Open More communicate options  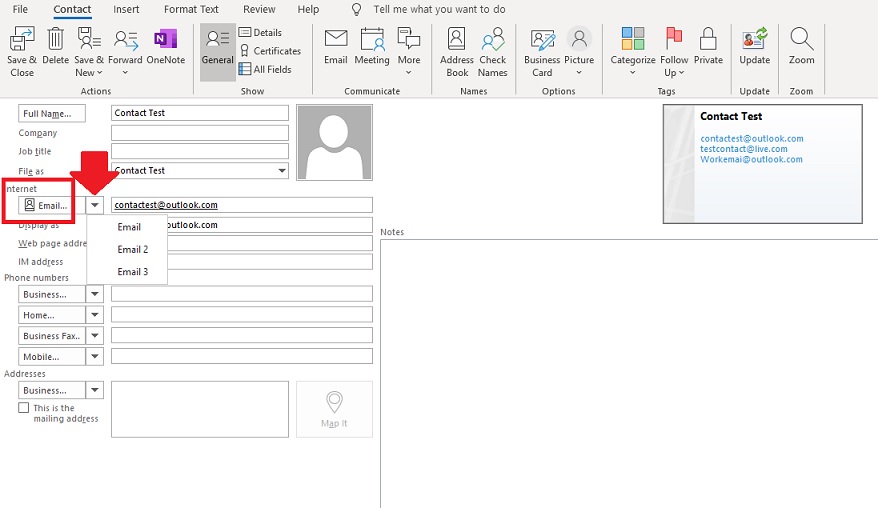point(409,52)
